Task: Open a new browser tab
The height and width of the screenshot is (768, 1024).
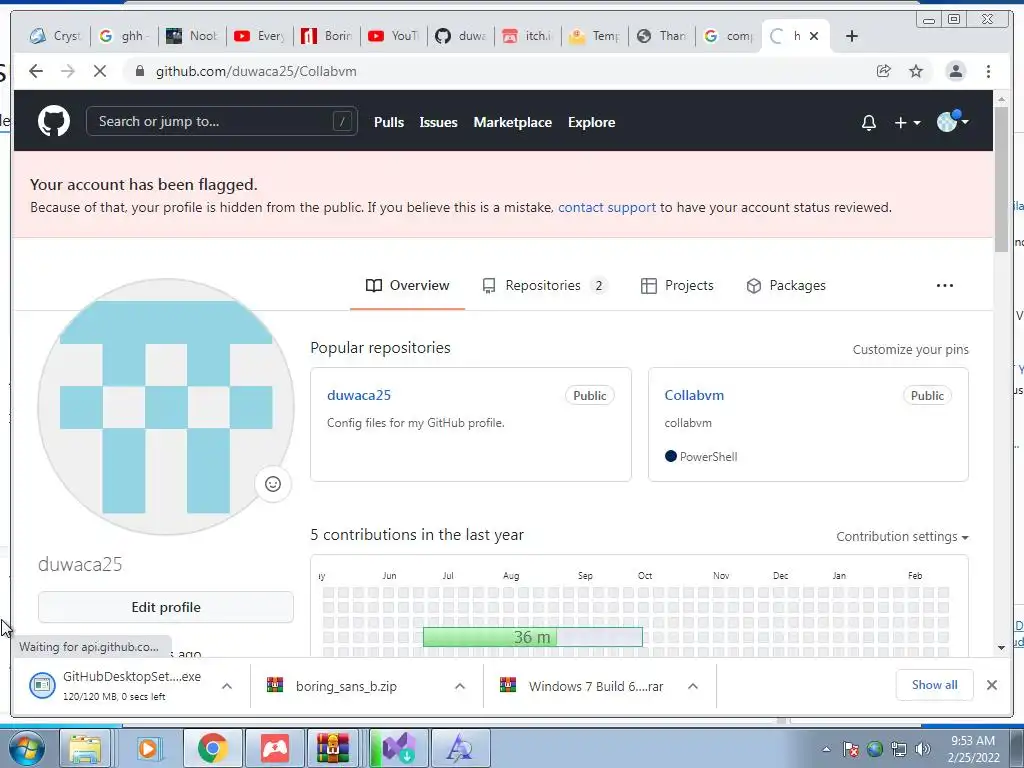Action: pos(852,36)
